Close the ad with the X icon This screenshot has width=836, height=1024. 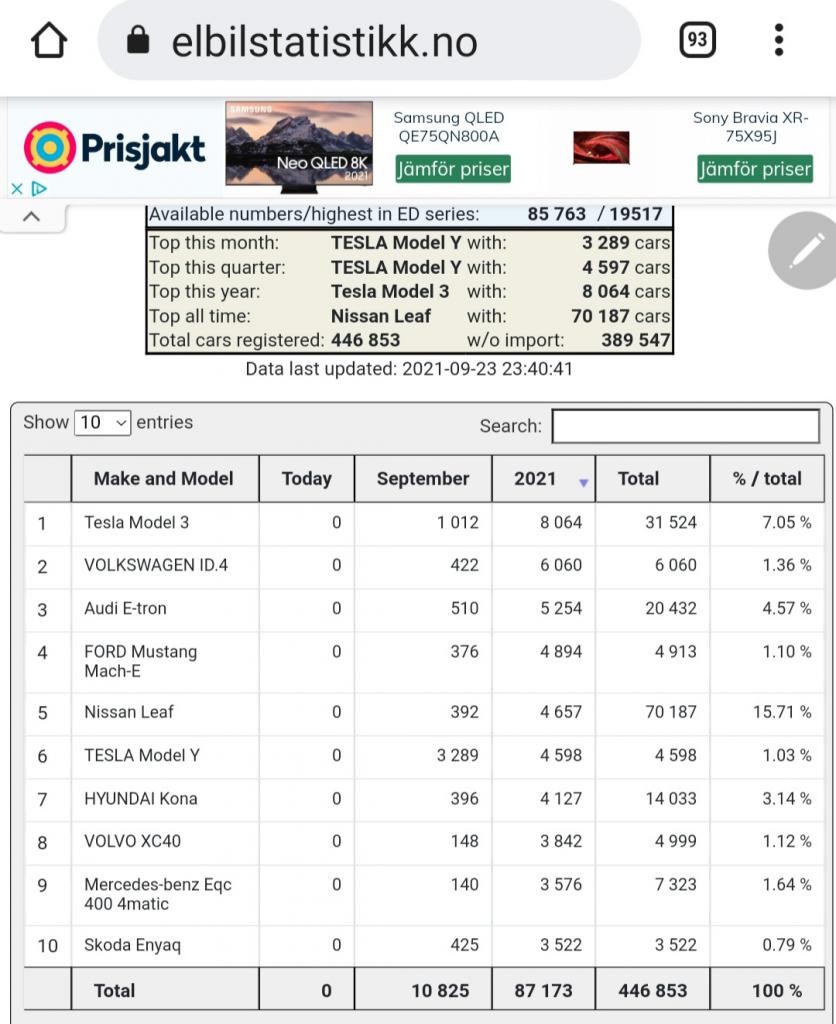tap(16, 188)
